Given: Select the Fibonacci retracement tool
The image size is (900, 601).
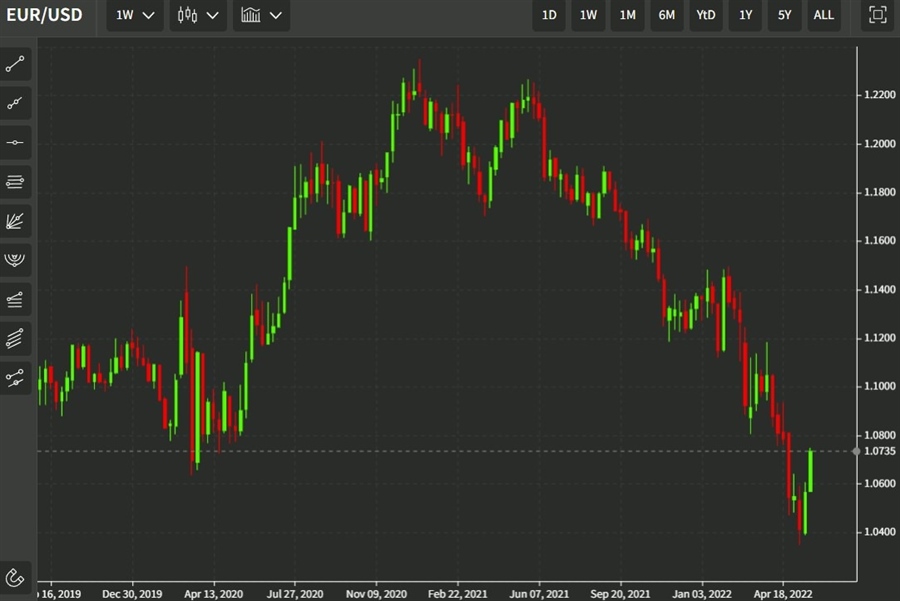Looking at the screenshot, I should (x=15, y=182).
